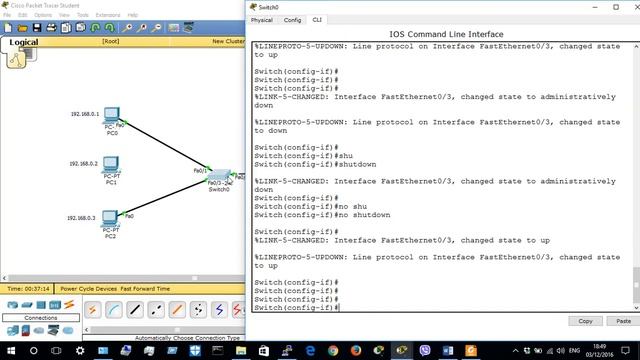Click the workspace scrollbar left arrow
Screen dimensions: 640x360
pyautogui.click(x=4, y=278)
